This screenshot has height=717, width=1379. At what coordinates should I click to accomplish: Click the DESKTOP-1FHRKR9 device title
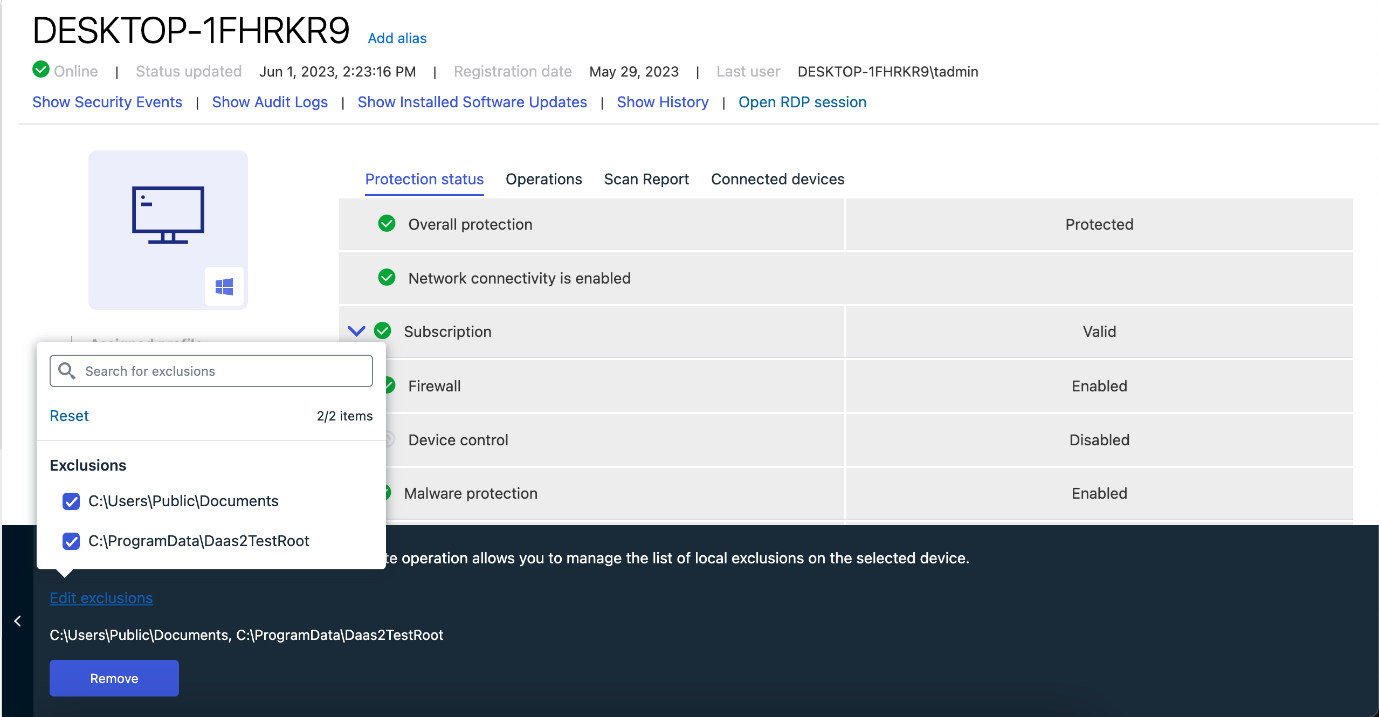tap(191, 32)
